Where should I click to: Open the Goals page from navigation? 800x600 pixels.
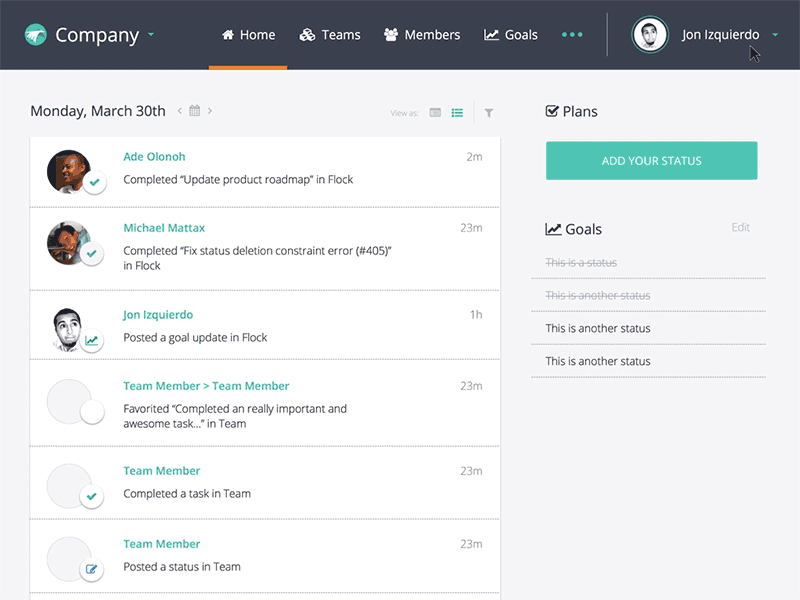511,34
